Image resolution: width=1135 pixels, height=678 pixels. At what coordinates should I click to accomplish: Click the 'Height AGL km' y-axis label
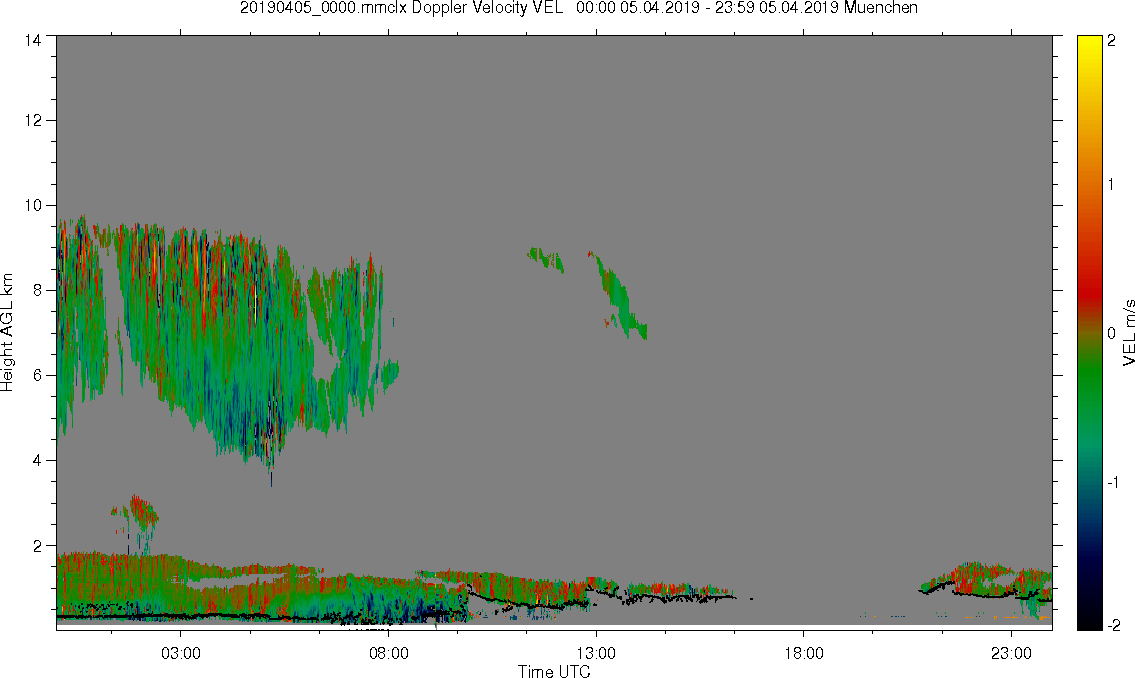pos(7,333)
